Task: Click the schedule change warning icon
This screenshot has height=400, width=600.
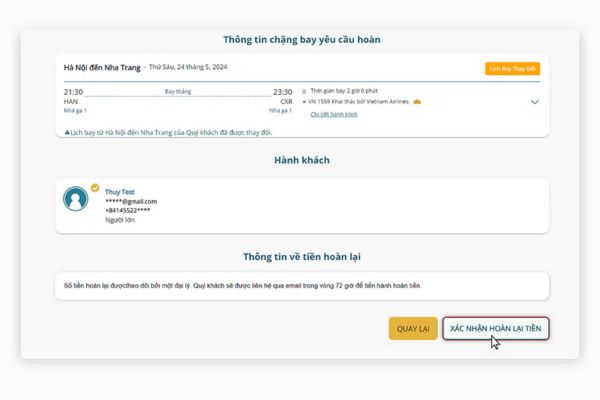Action: [67, 132]
